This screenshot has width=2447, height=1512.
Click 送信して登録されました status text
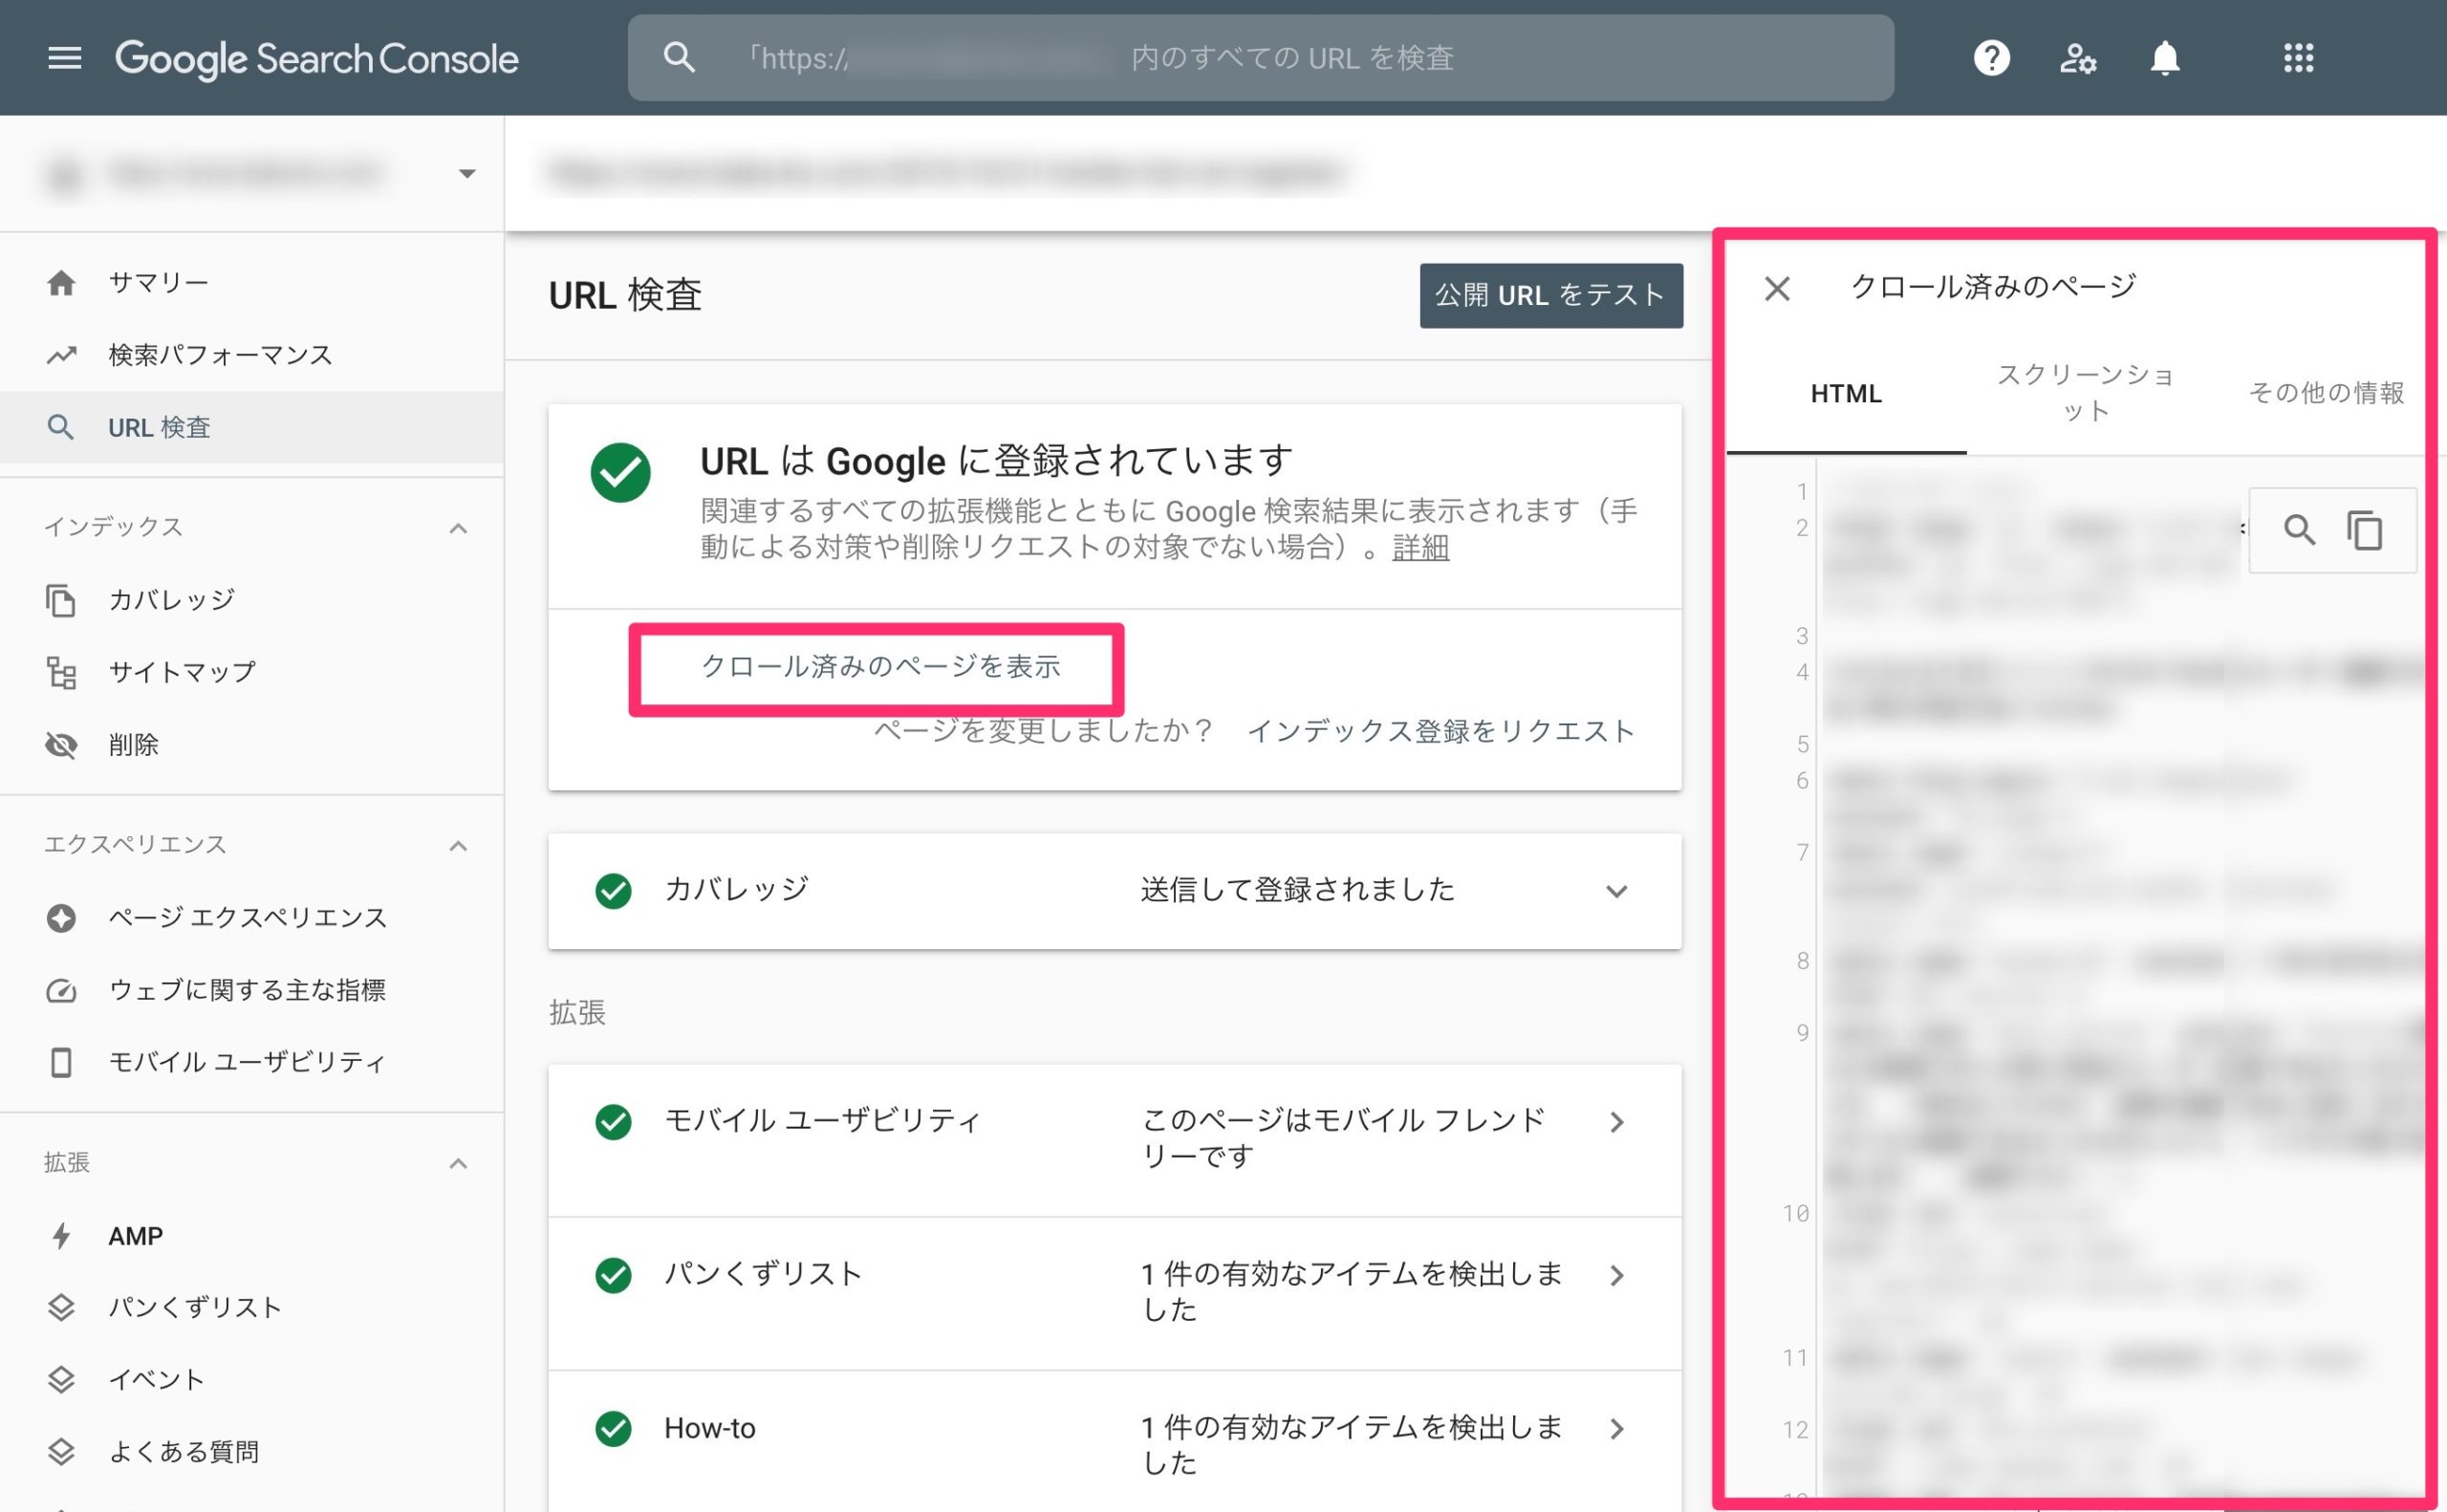pyautogui.click(x=1297, y=890)
